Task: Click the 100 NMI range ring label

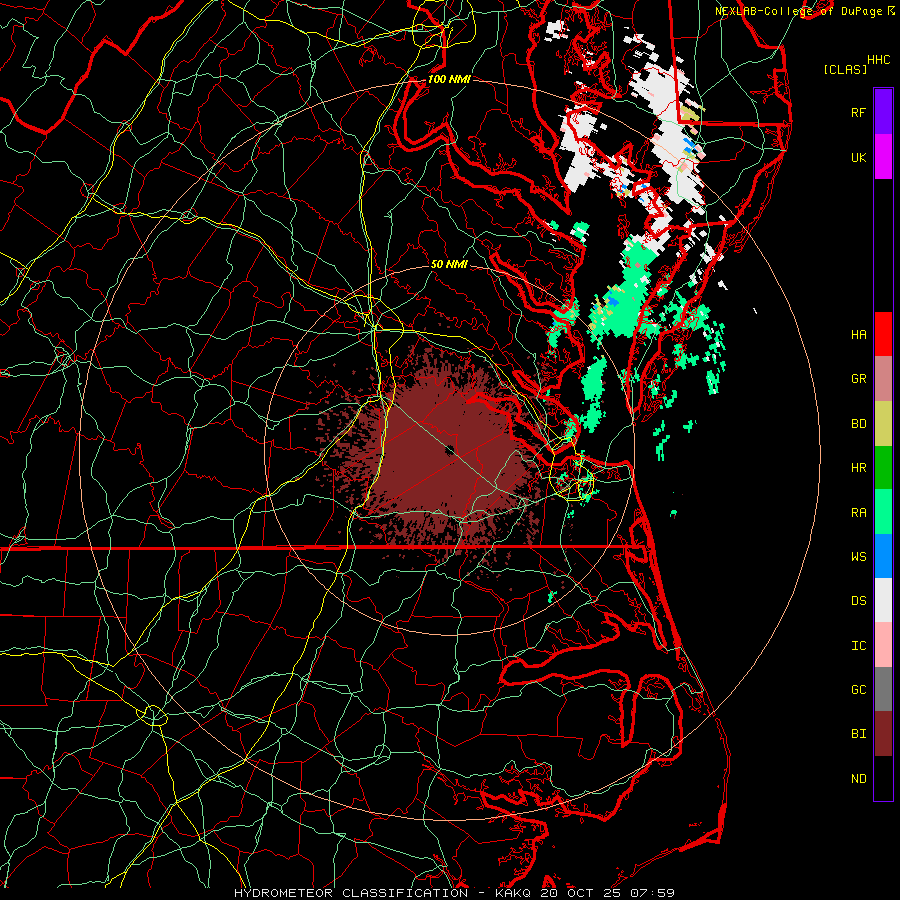Action: (449, 79)
